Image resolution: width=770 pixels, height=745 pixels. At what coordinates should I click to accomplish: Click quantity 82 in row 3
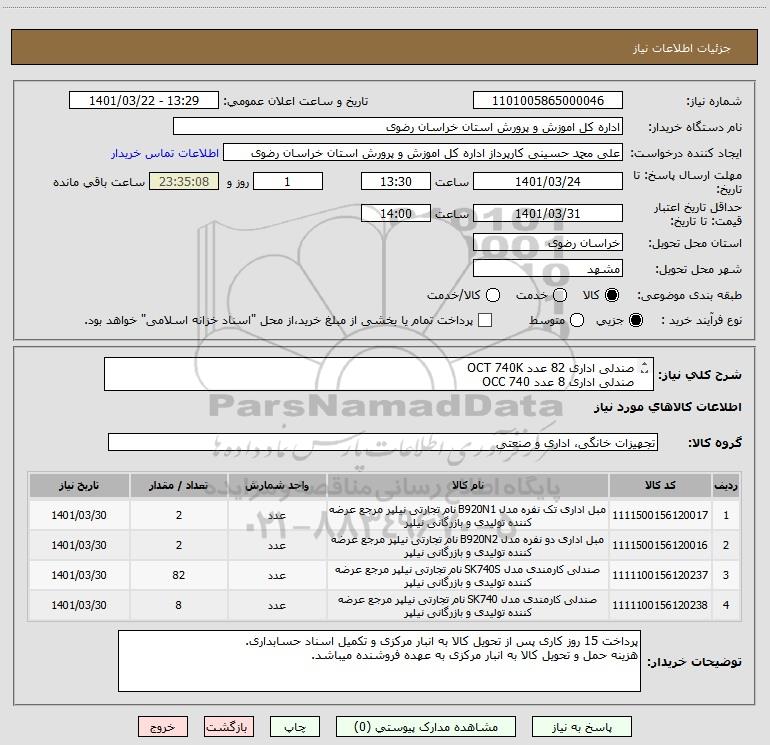point(178,575)
